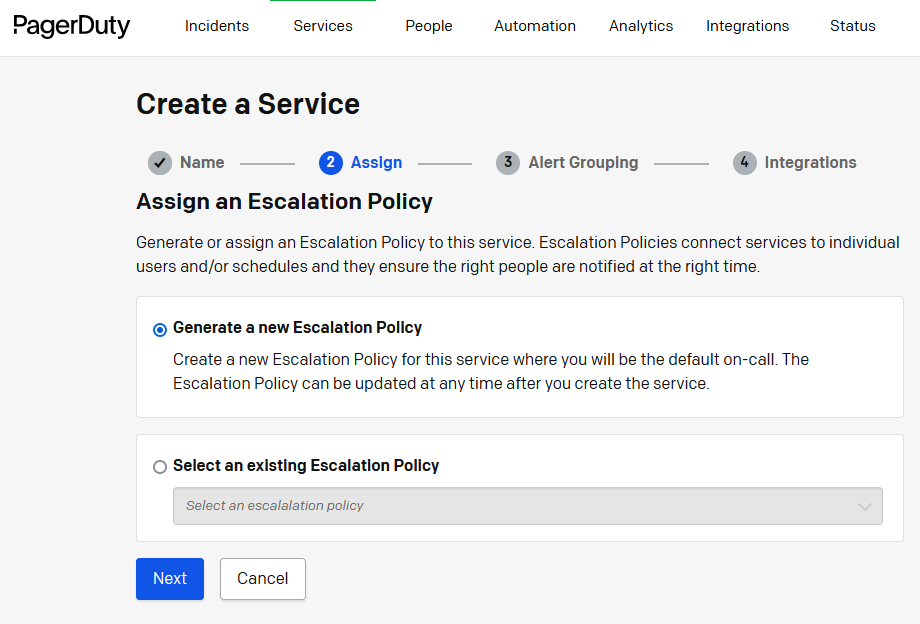Click the step 2 circle icon

pyautogui.click(x=330, y=163)
